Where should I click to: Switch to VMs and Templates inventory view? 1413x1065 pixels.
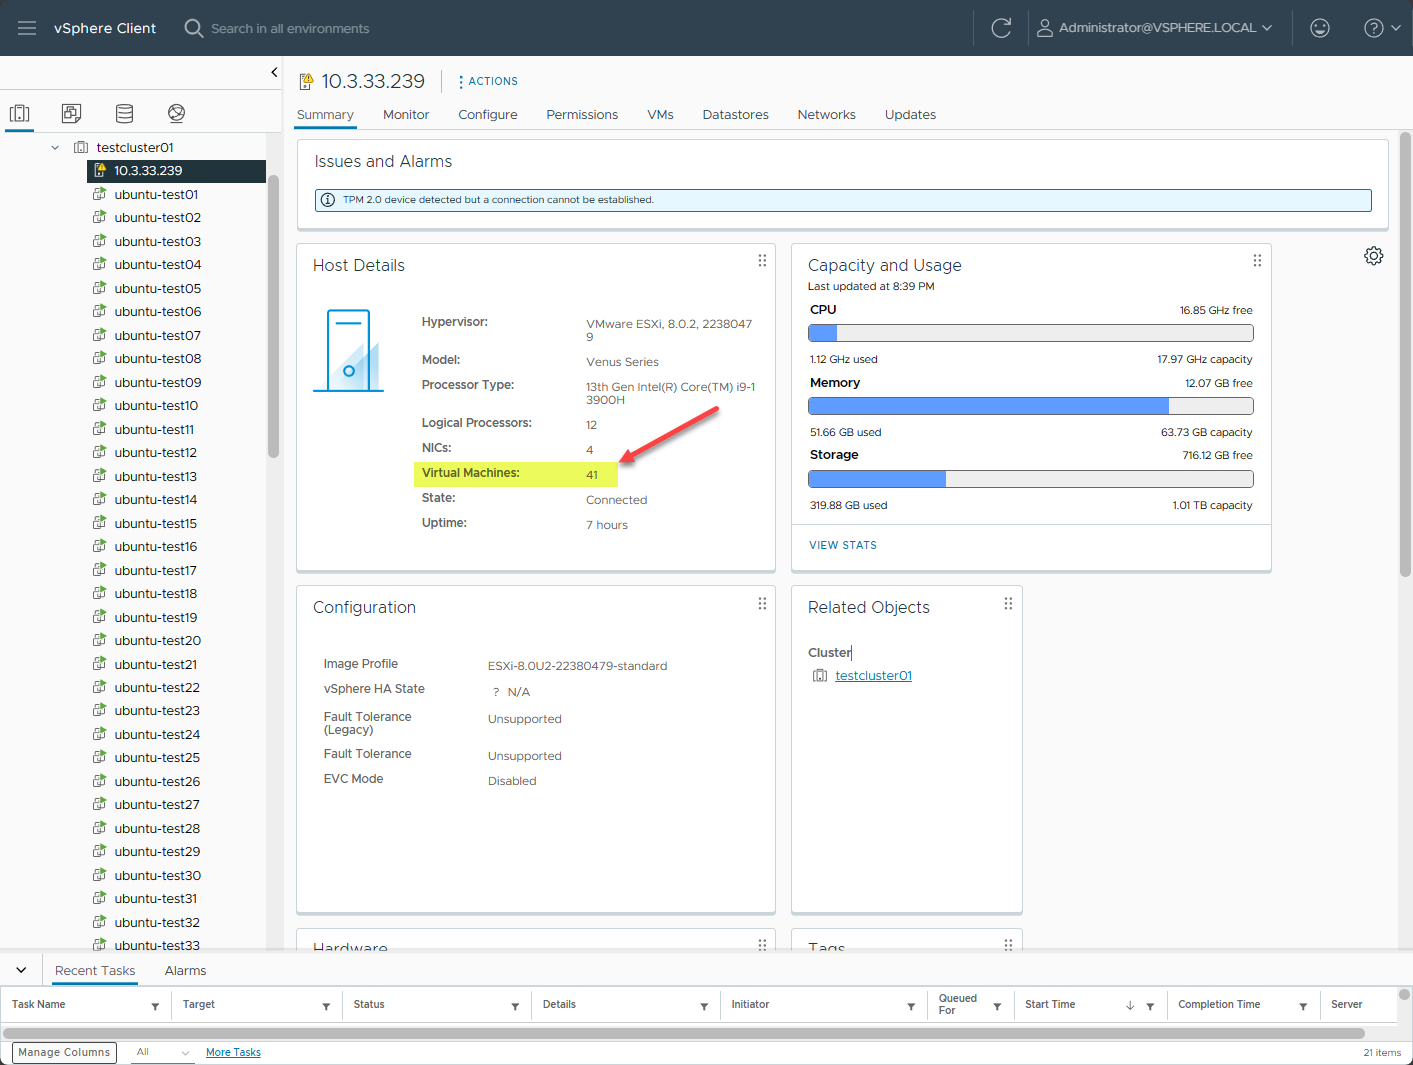(71, 113)
